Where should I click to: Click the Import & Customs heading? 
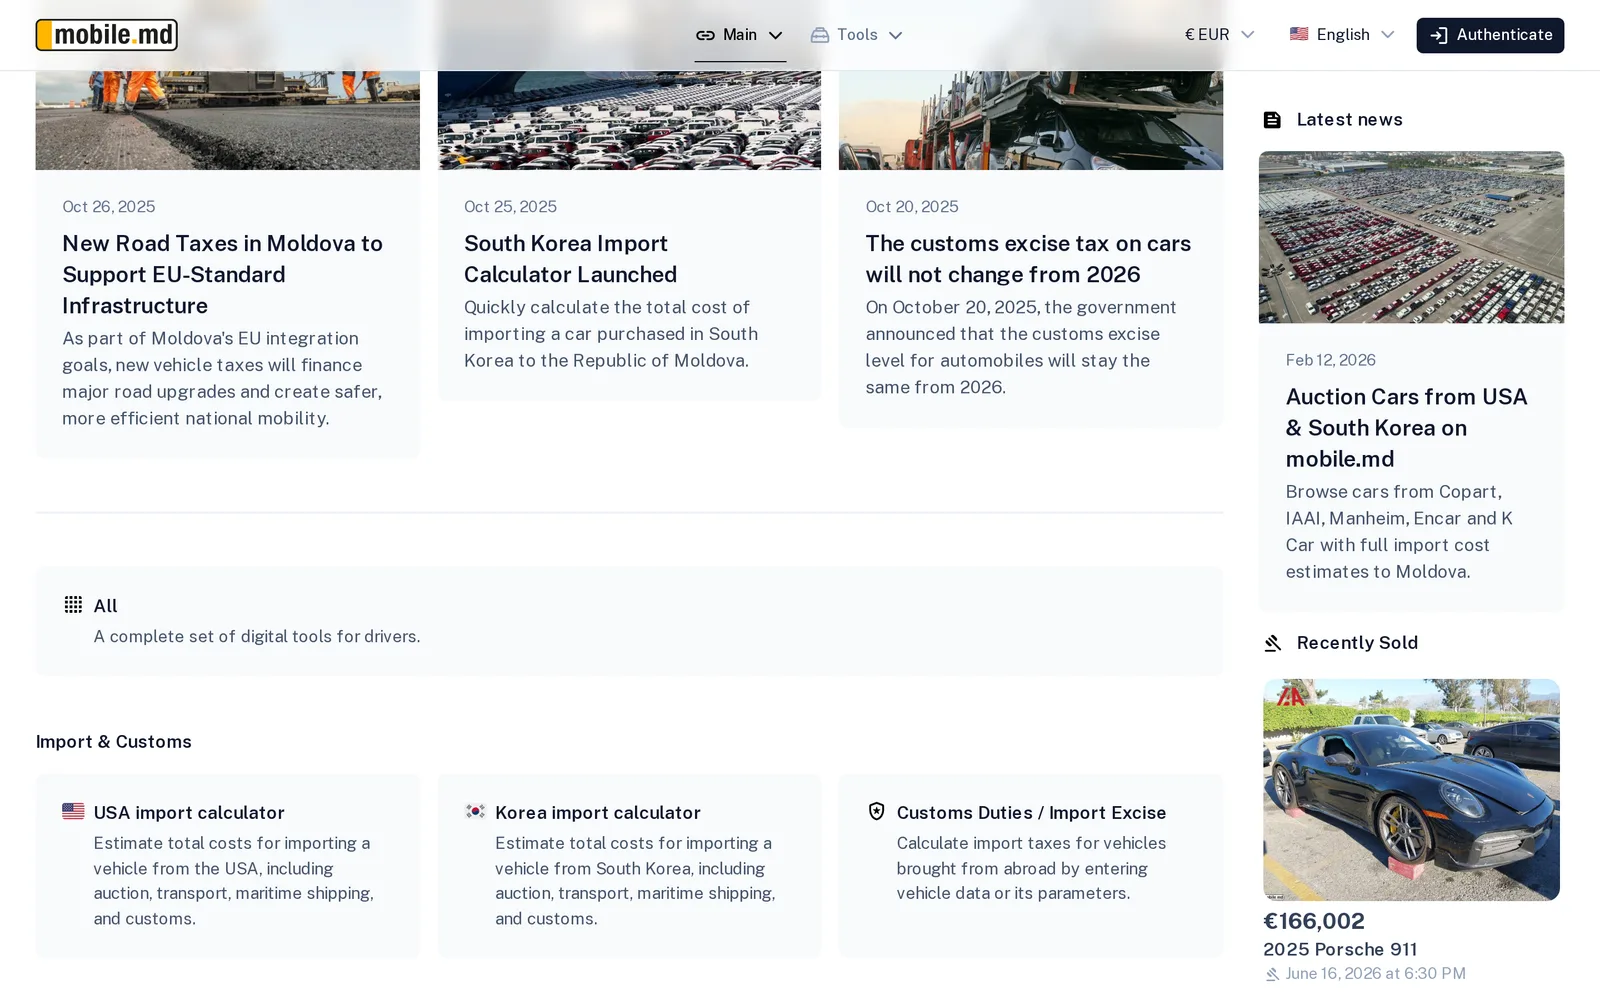pyautogui.click(x=114, y=742)
